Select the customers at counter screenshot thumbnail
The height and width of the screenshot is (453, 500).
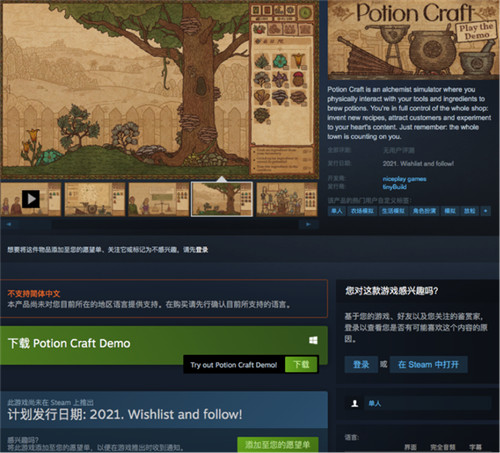pos(159,199)
